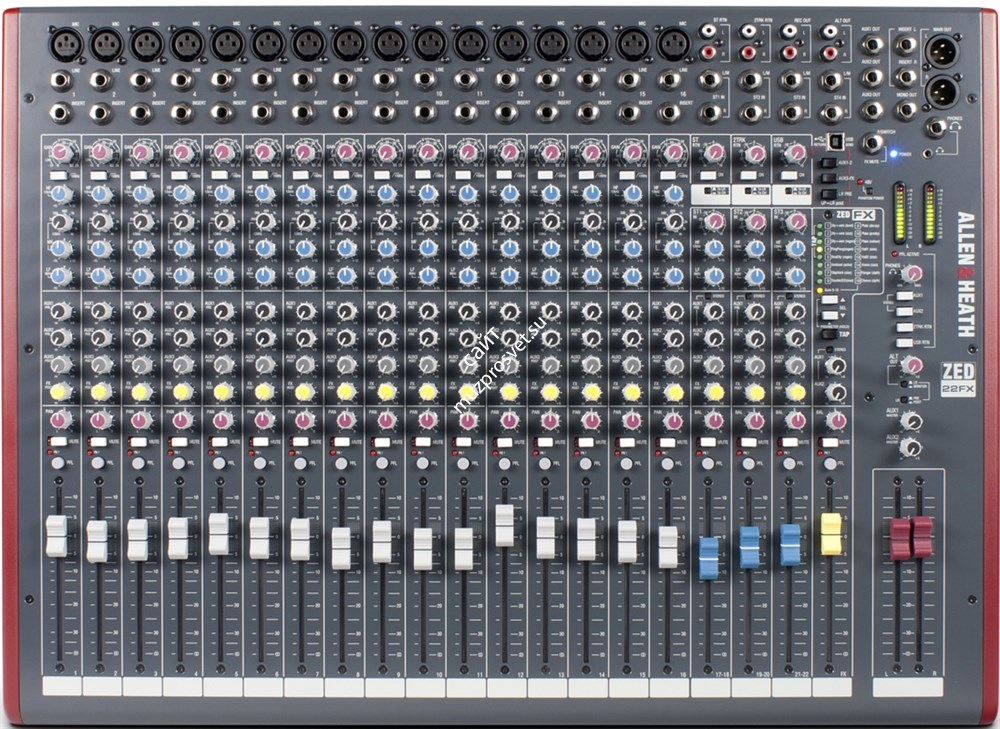Select the channel 8 INSERT jack
Image resolution: width=1000 pixels, height=729 pixels.
[x=343, y=113]
